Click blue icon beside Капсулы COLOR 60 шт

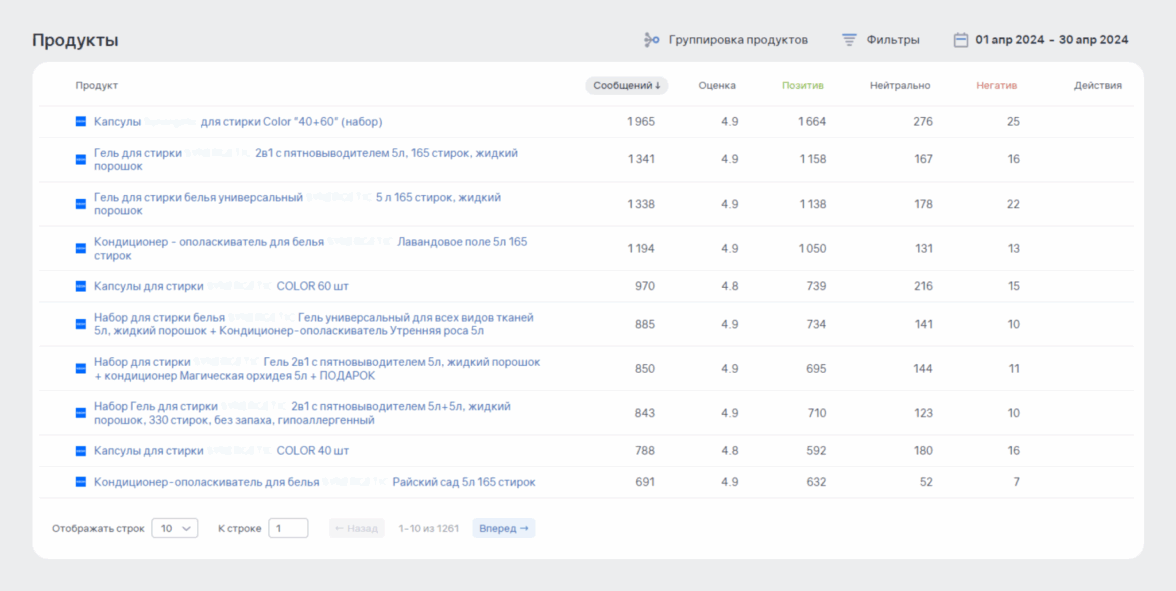coord(81,286)
